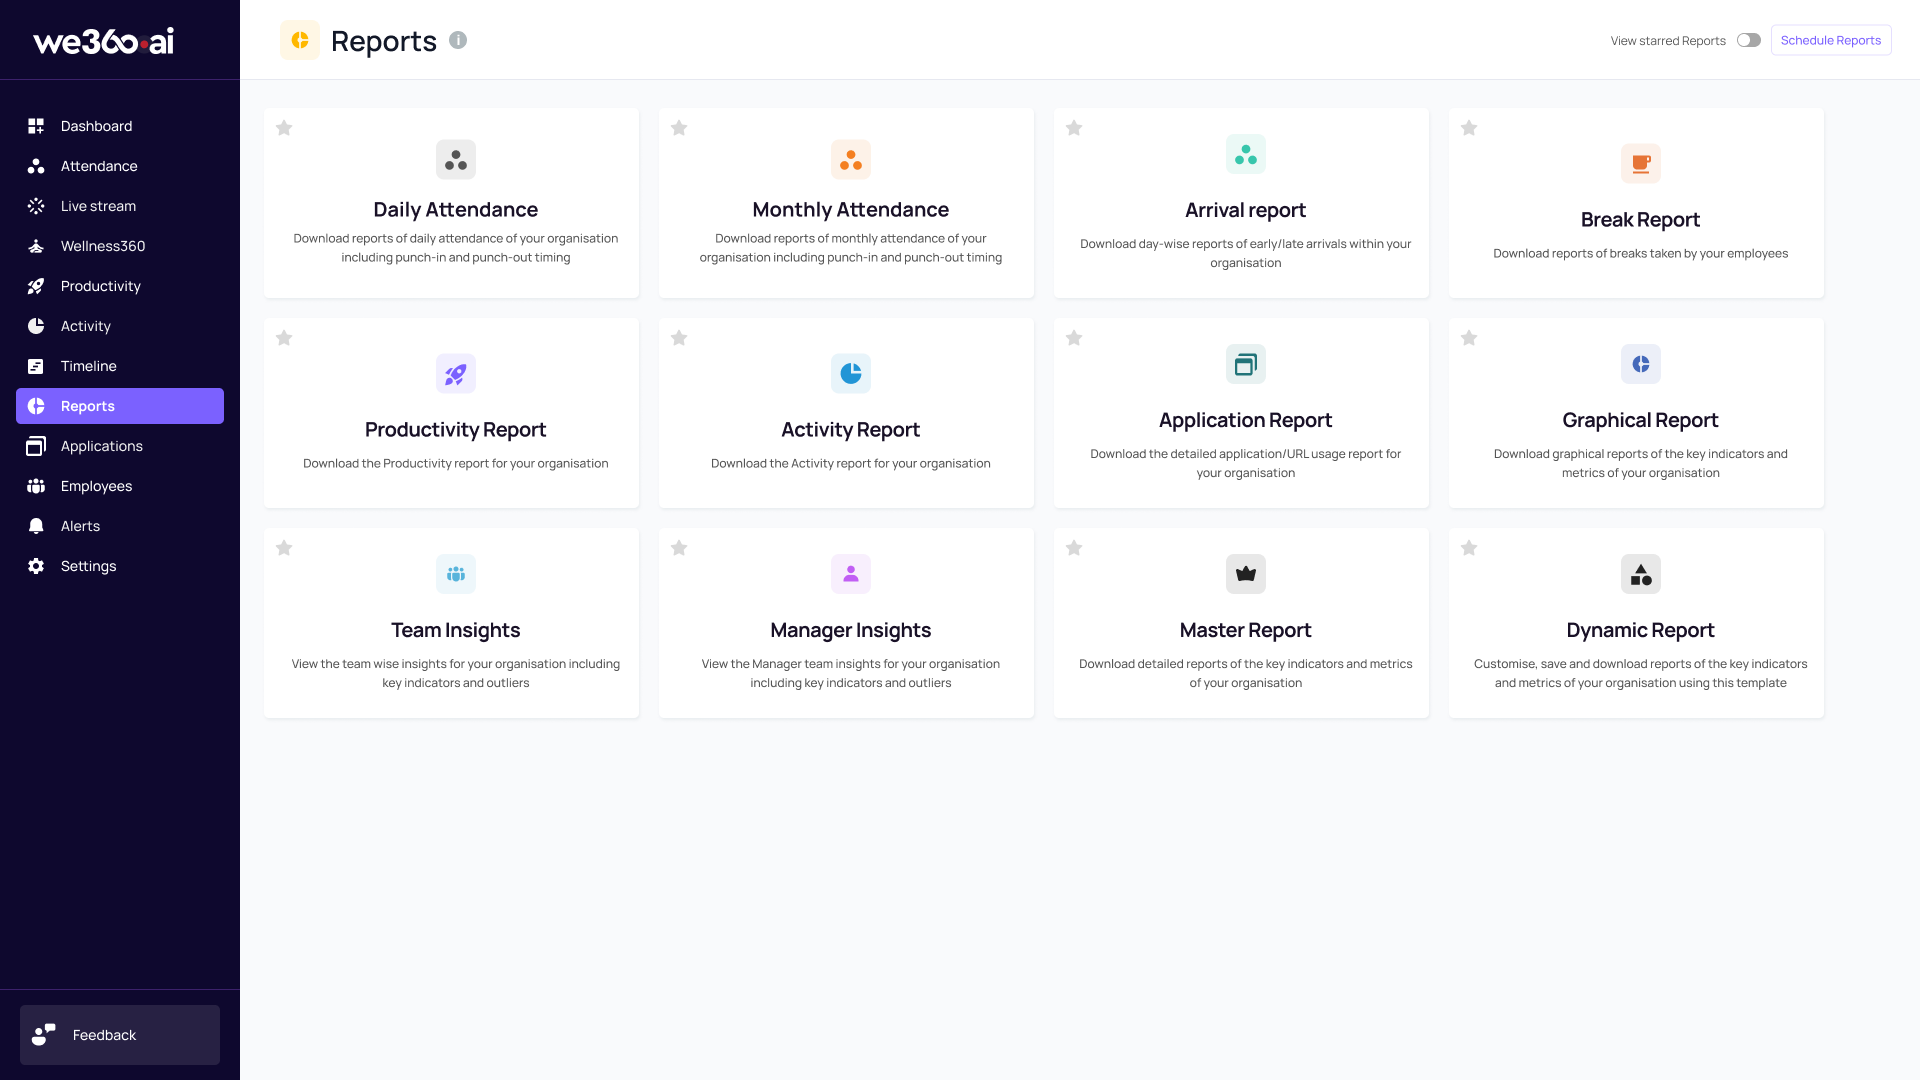Click the Dynamic Report shapes icon
The height and width of the screenshot is (1080, 1920).
point(1641,574)
